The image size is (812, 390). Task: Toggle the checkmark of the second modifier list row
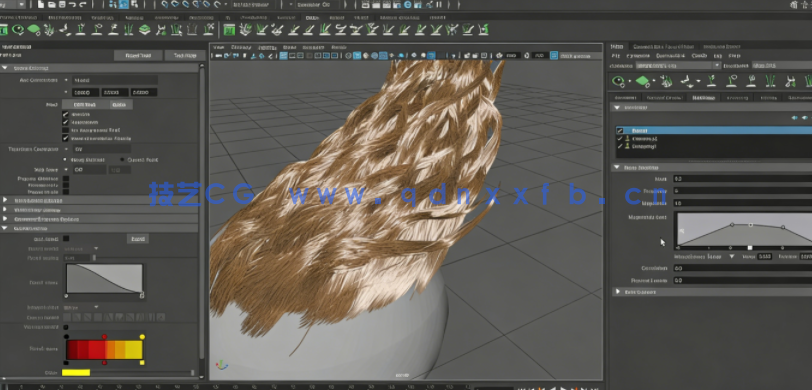[x=620, y=138]
